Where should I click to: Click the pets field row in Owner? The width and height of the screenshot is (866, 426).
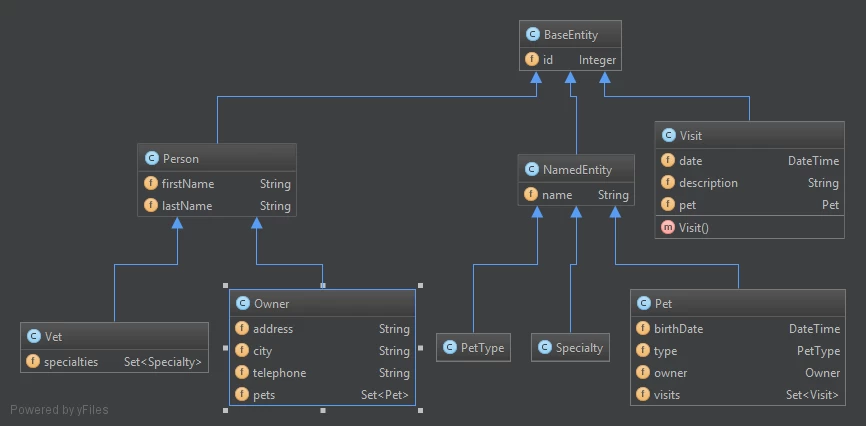coord(323,395)
